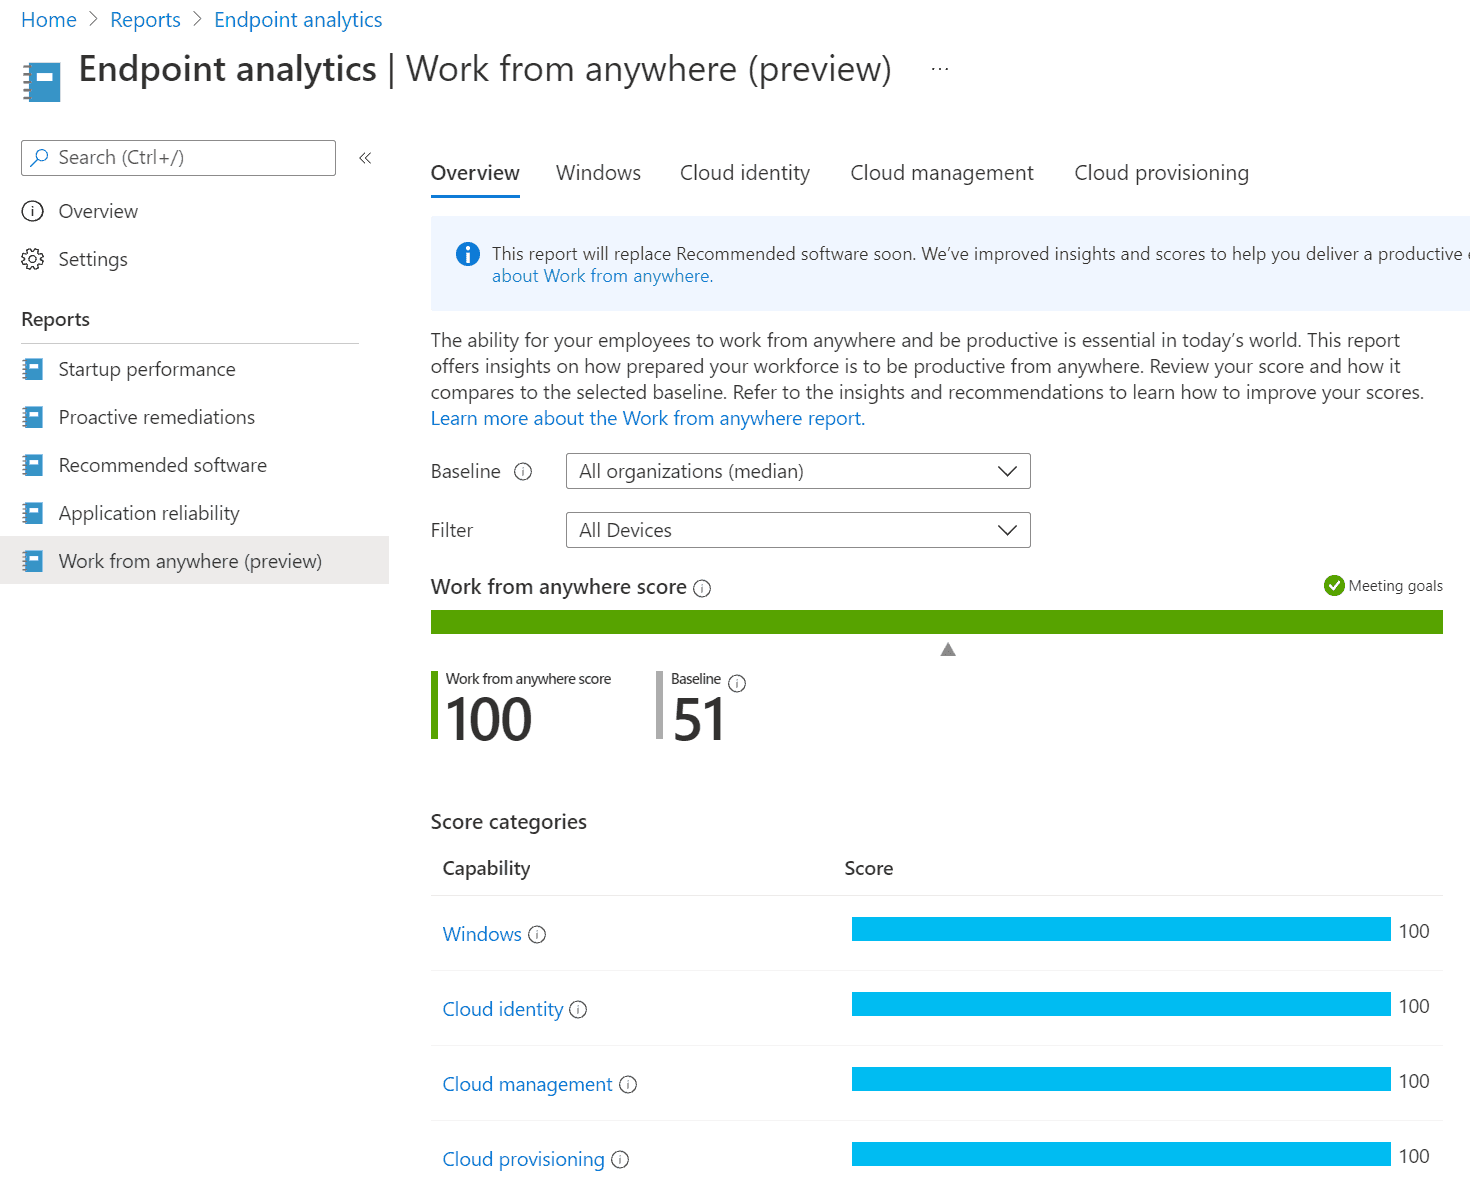The height and width of the screenshot is (1191, 1470).
Task: Click the Proactive remediations report icon
Action: click(33, 417)
